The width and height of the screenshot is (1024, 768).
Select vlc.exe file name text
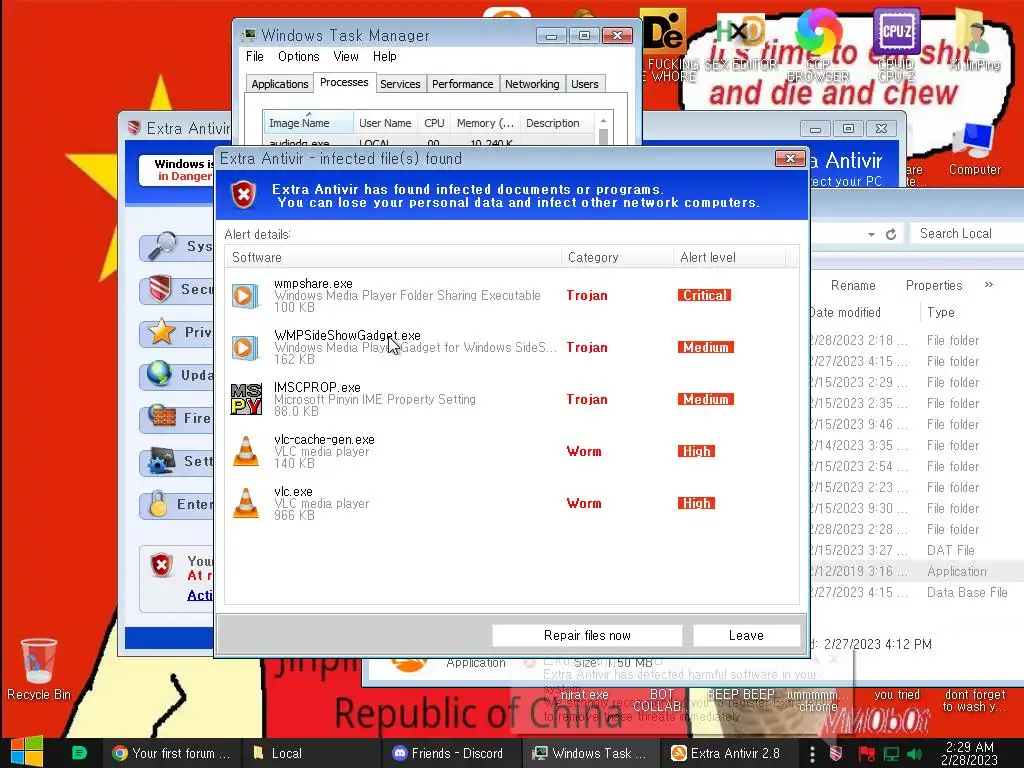pyautogui.click(x=293, y=491)
